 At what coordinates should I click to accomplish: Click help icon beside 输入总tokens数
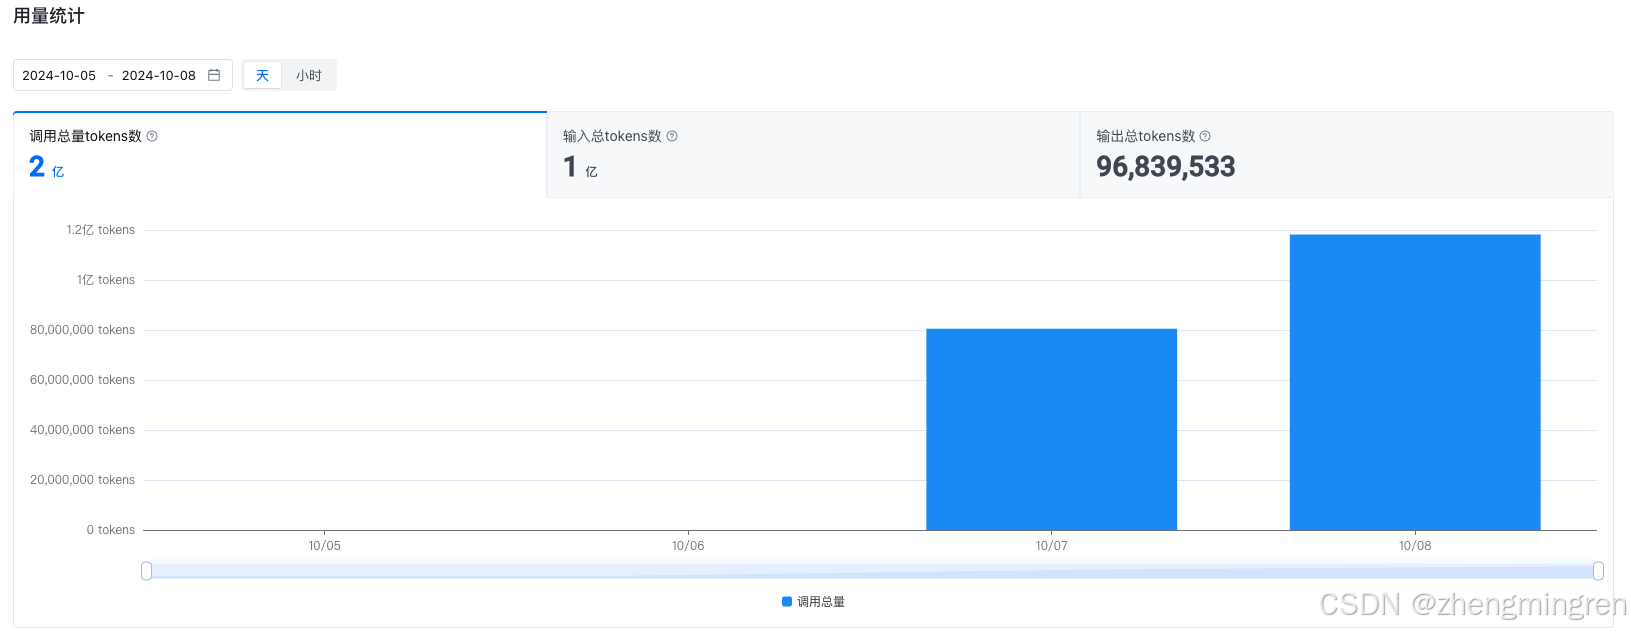pyautogui.click(x=672, y=136)
